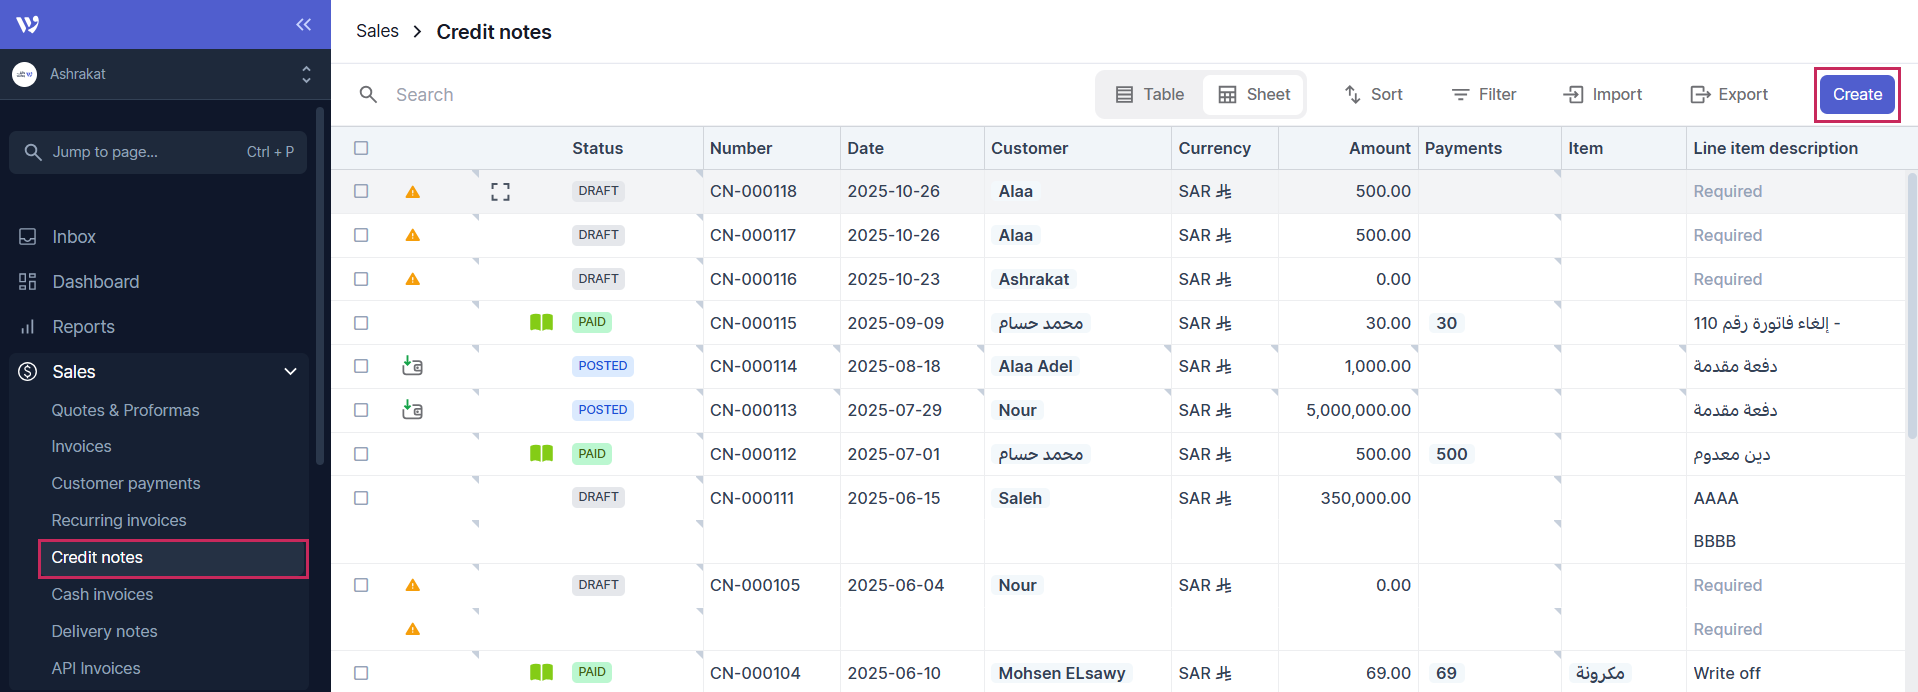Collapse the sidebar with double-chevron icon
Viewport: 1918px width, 692px height.
(303, 24)
